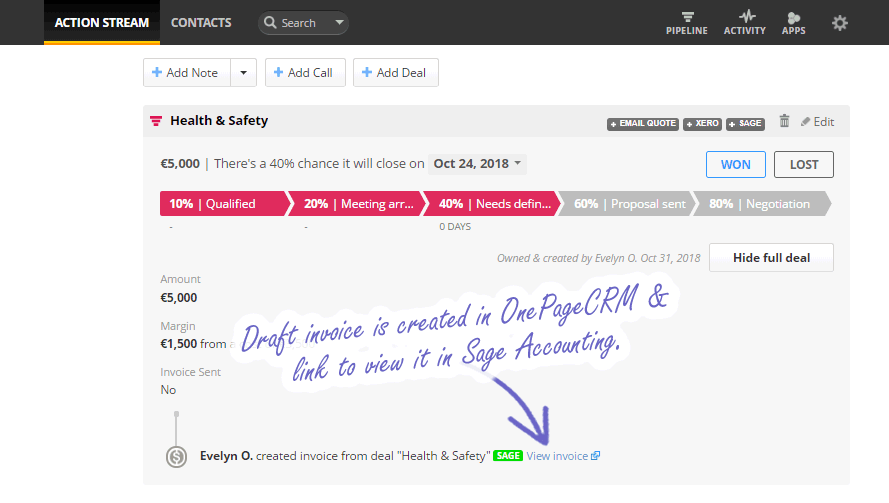This screenshot has height=503, width=889.
Task: Send deal to Sage button
Action: click(x=746, y=124)
